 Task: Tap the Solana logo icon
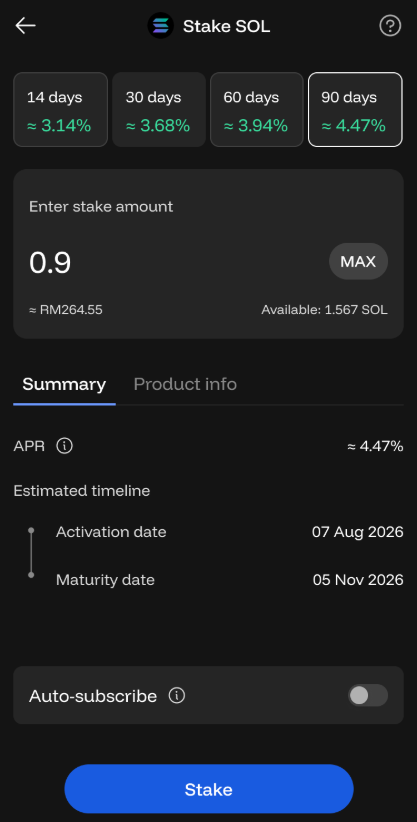coord(161,26)
